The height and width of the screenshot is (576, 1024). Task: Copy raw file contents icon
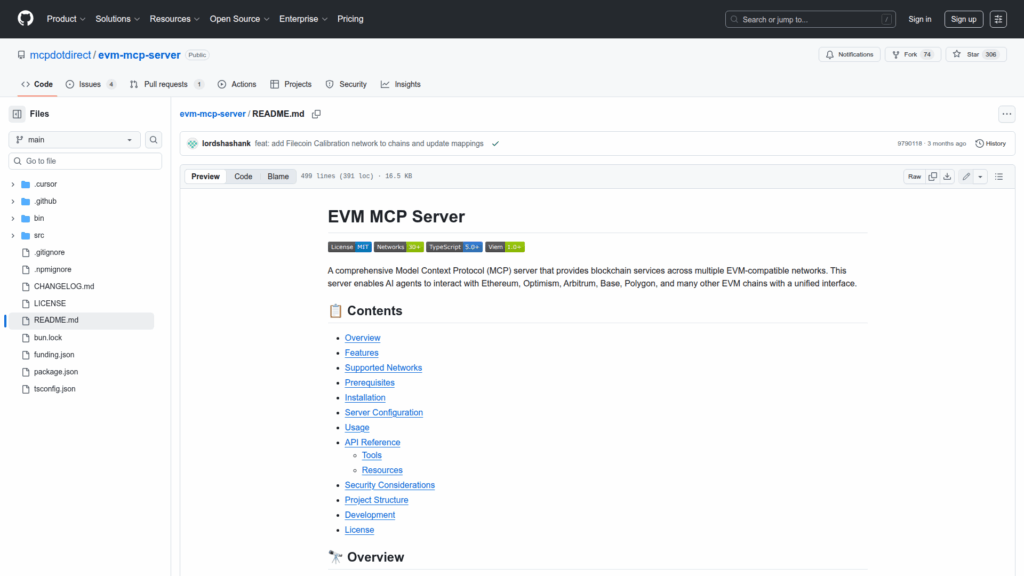coord(933,177)
